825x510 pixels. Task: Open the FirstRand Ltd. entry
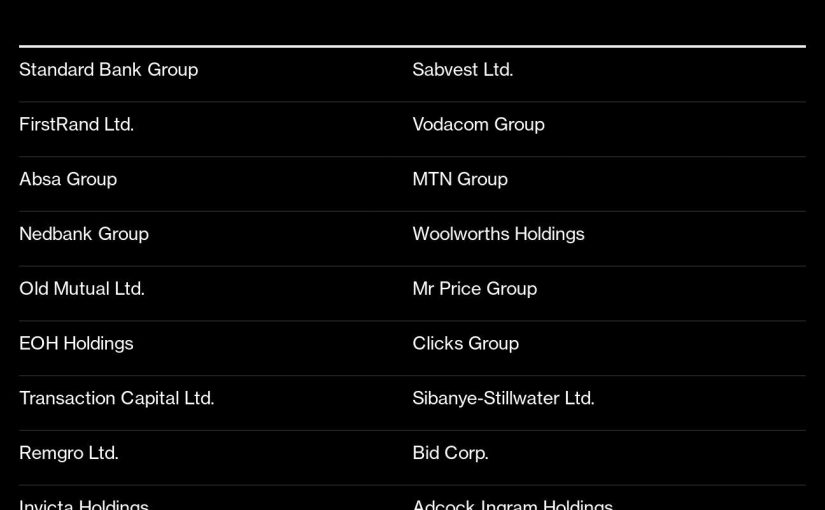(76, 125)
